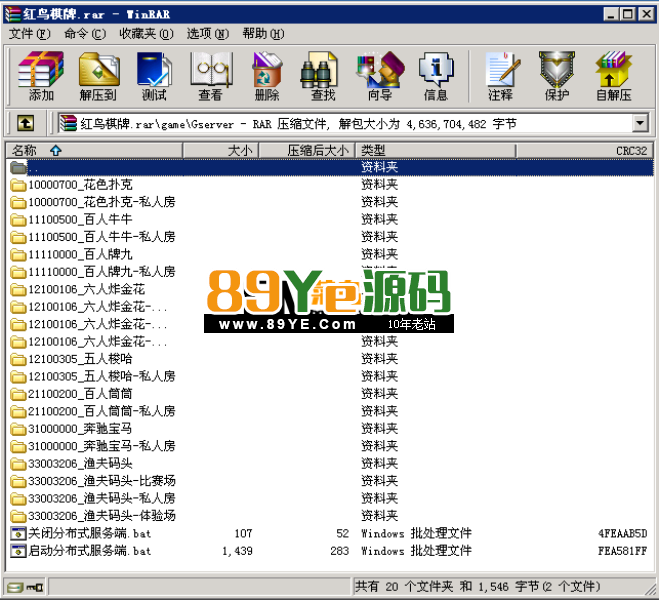The height and width of the screenshot is (600, 659).
Task: Click packed size value 283
Action: [340, 551]
